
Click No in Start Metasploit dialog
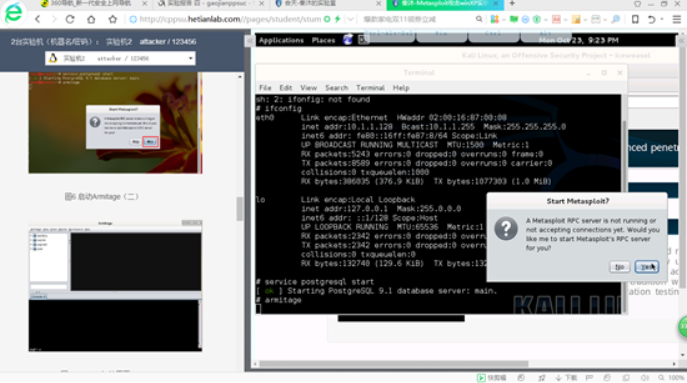tap(620, 267)
